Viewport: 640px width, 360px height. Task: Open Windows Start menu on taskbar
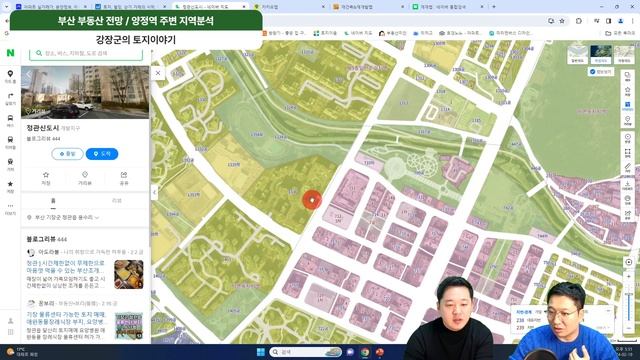(260, 352)
